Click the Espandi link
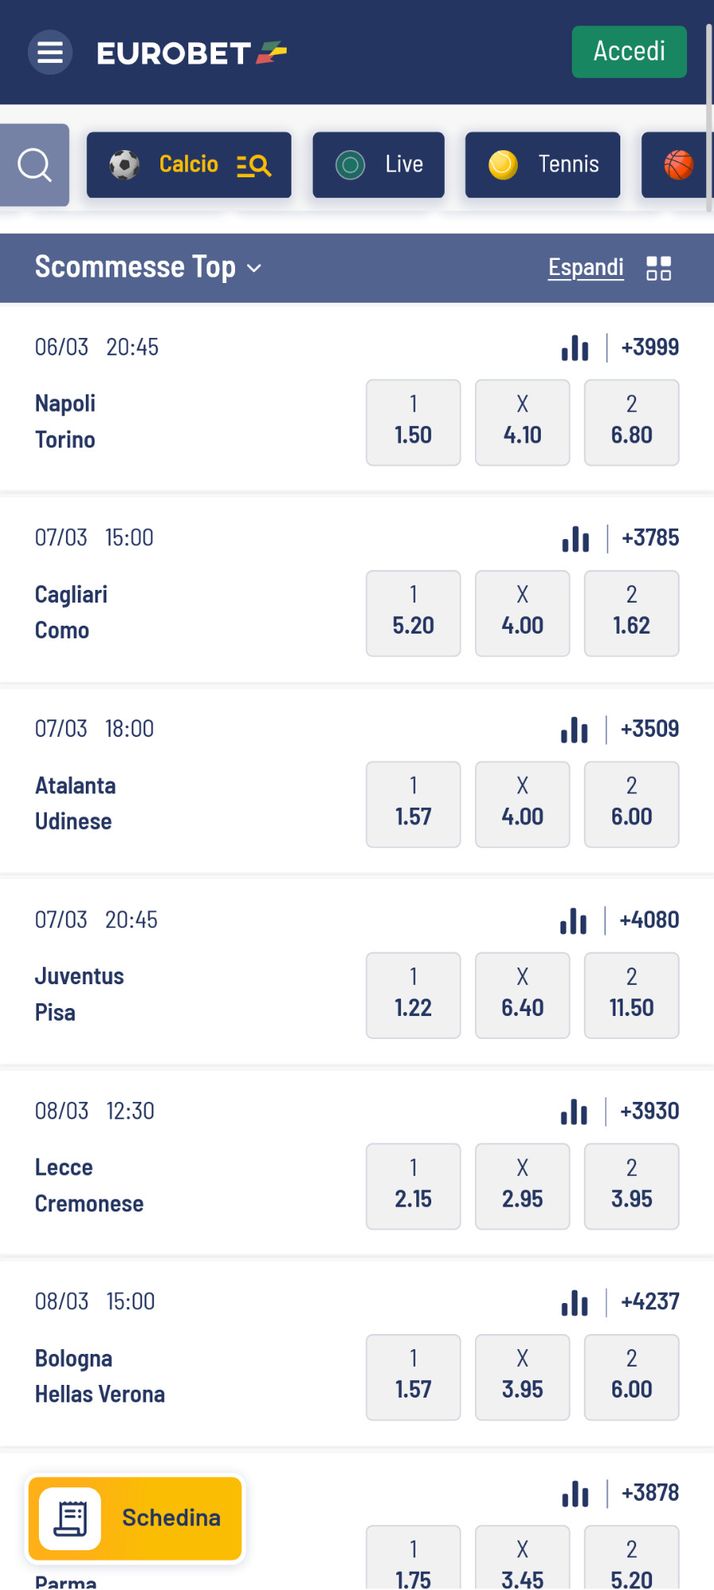Viewport: 714px width, 1590px height. [x=585, y=267]
